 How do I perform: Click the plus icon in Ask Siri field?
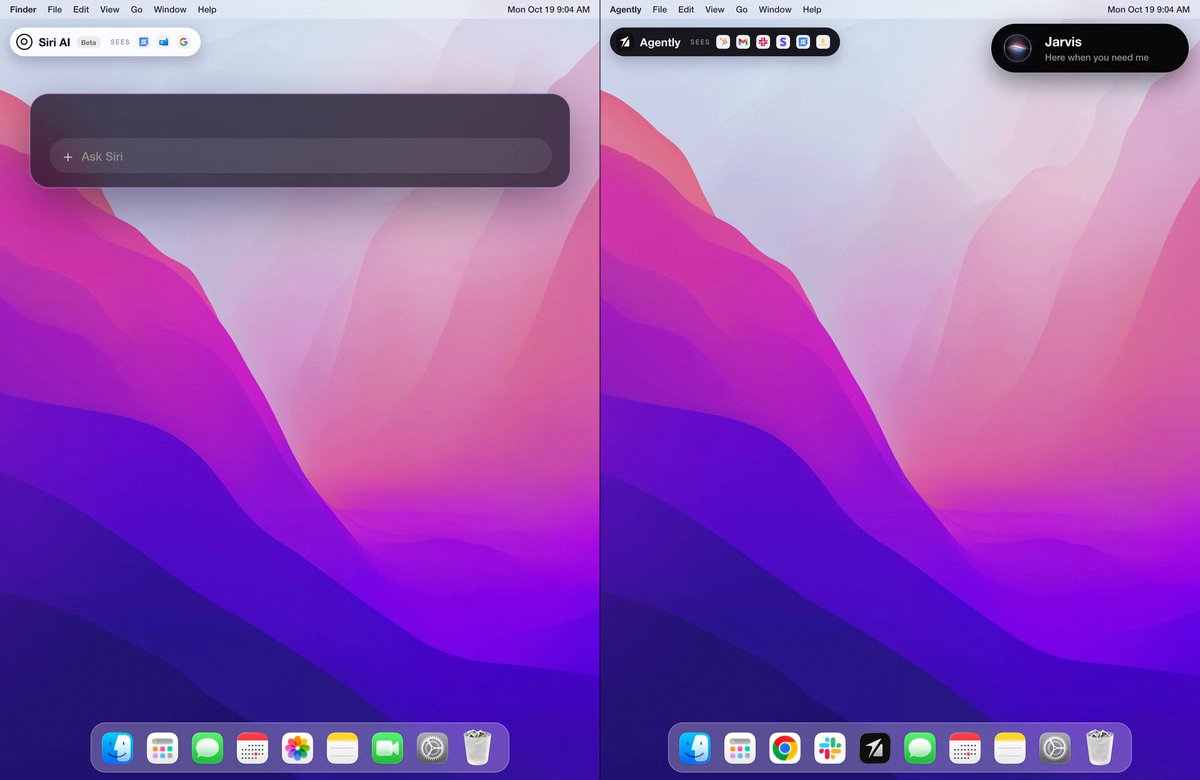coord(68,157)
